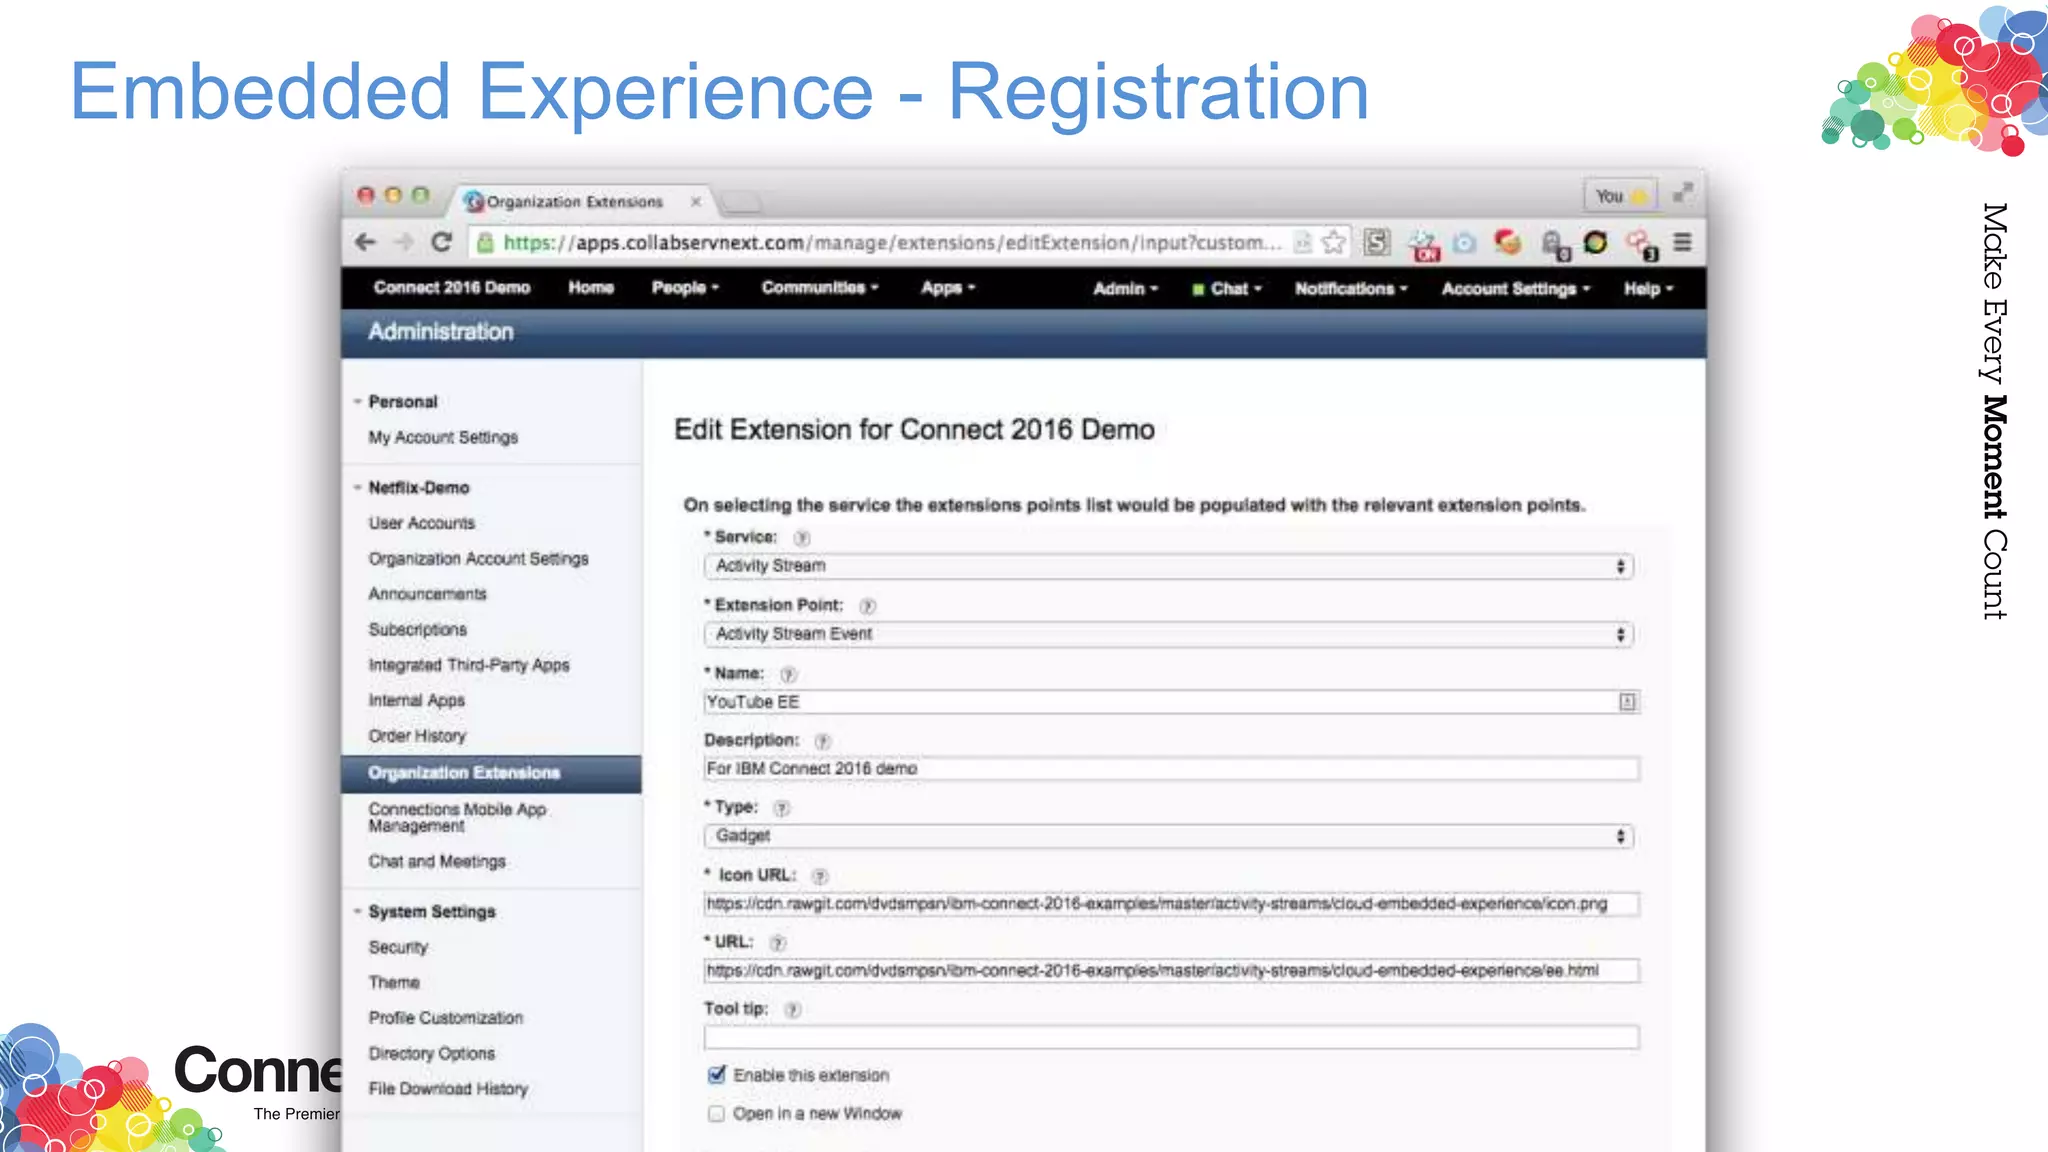Open the People dropdown menu
This screenshot has width=2048, height=1152.
click(685, 288)
